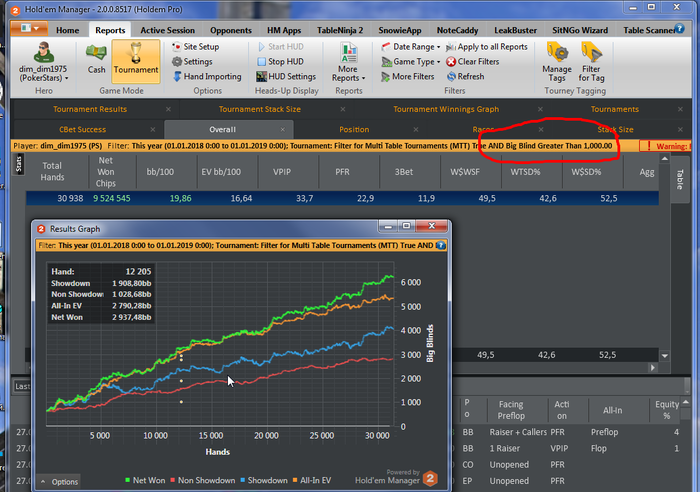The image size is (700, 492).
Task: Click the Hold'em Manager logo in graph
Action: click(430, 479)
